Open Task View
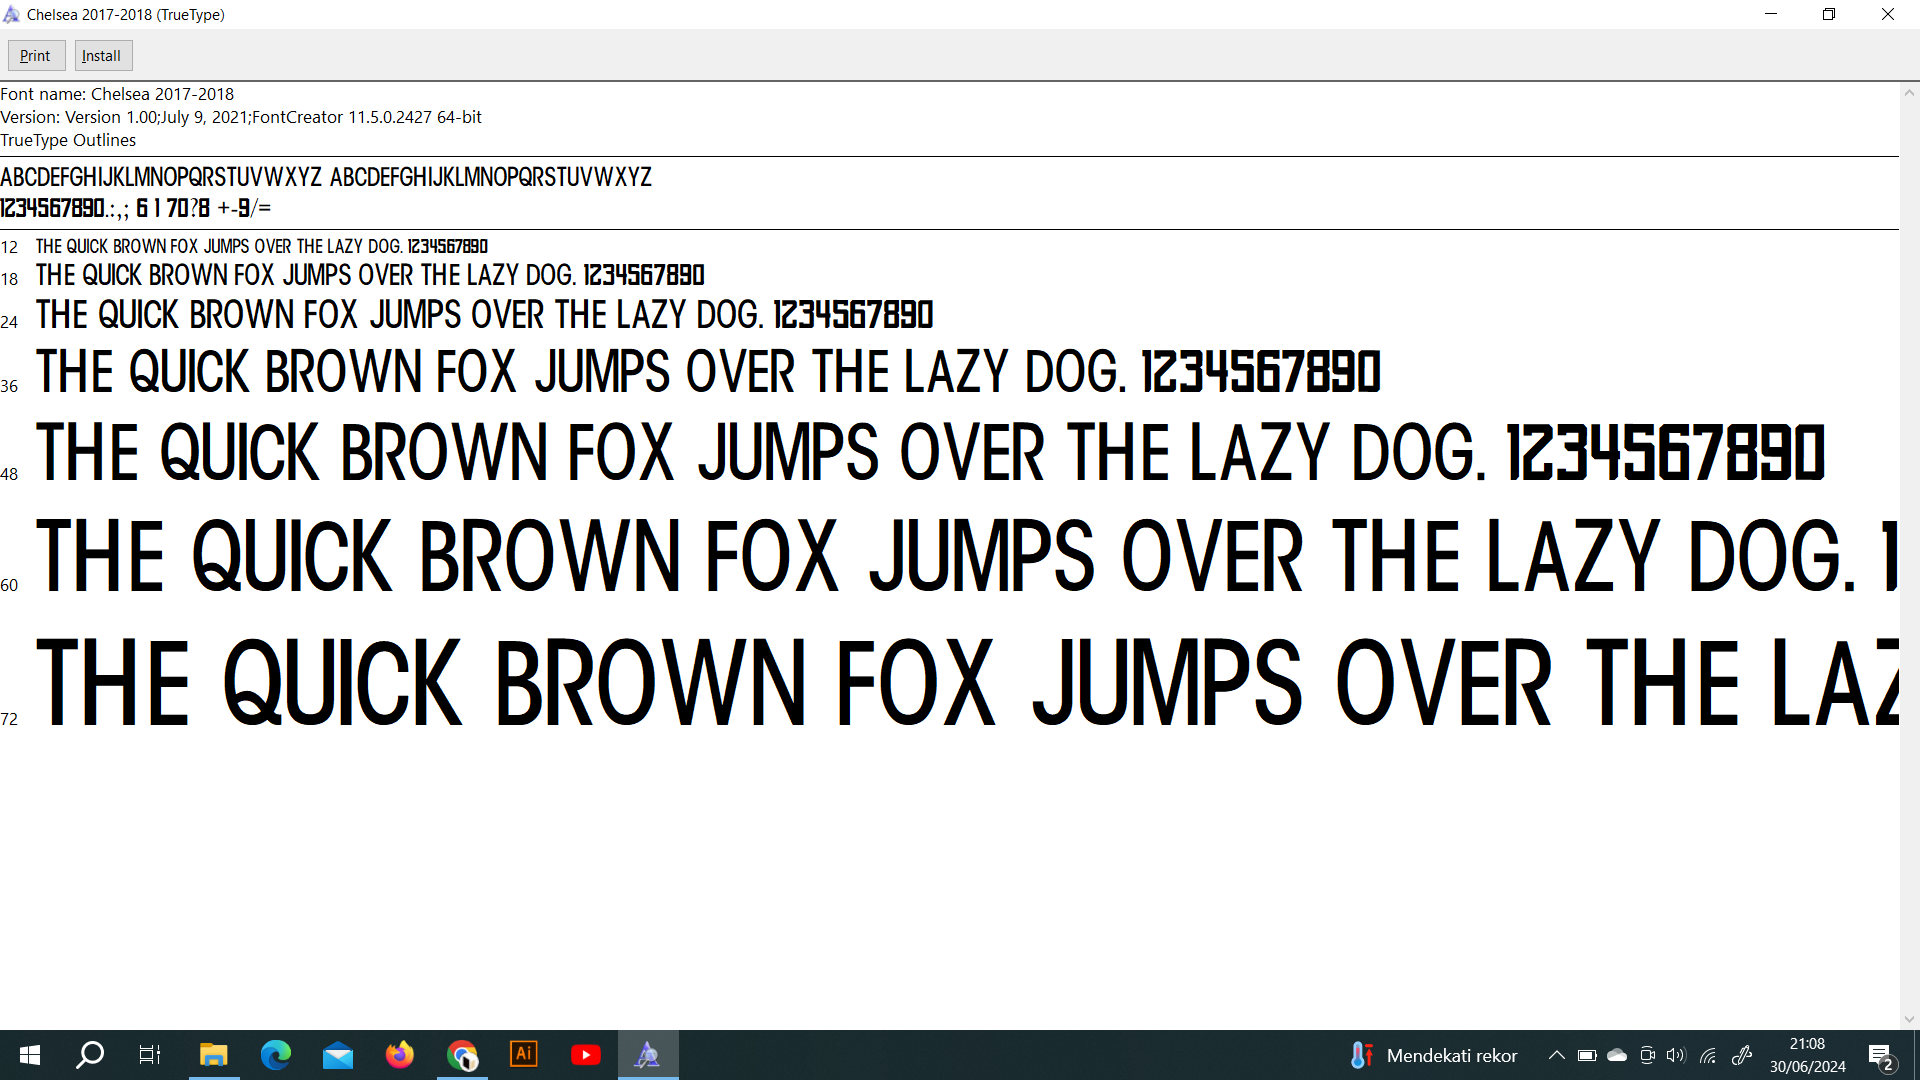 point(150,1055)
